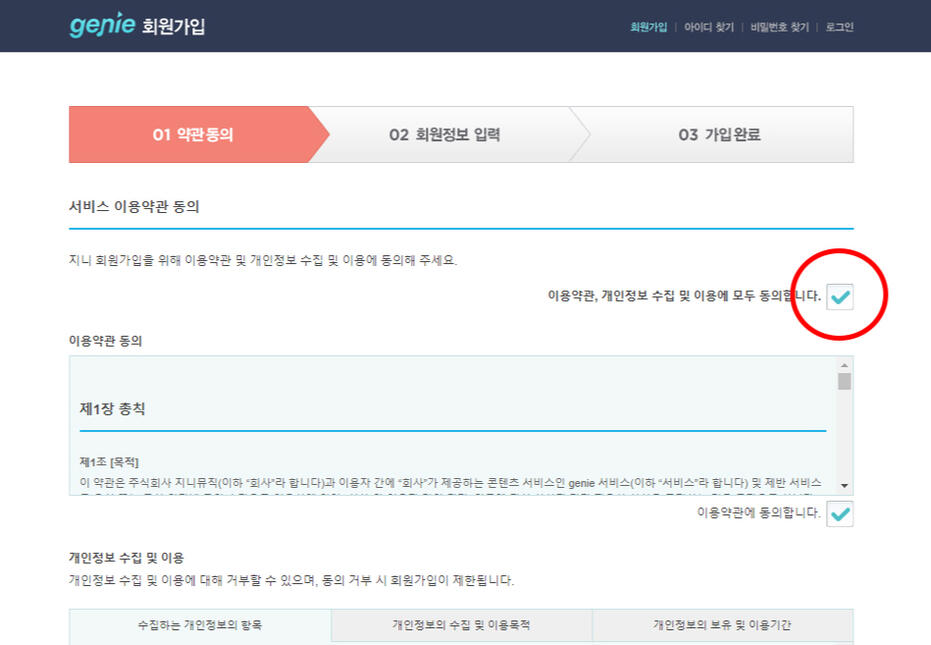Open the 회원가입 link in top navigation
Image resolution: width=931 pixels, height=645 pixels.
coord(648,27)
